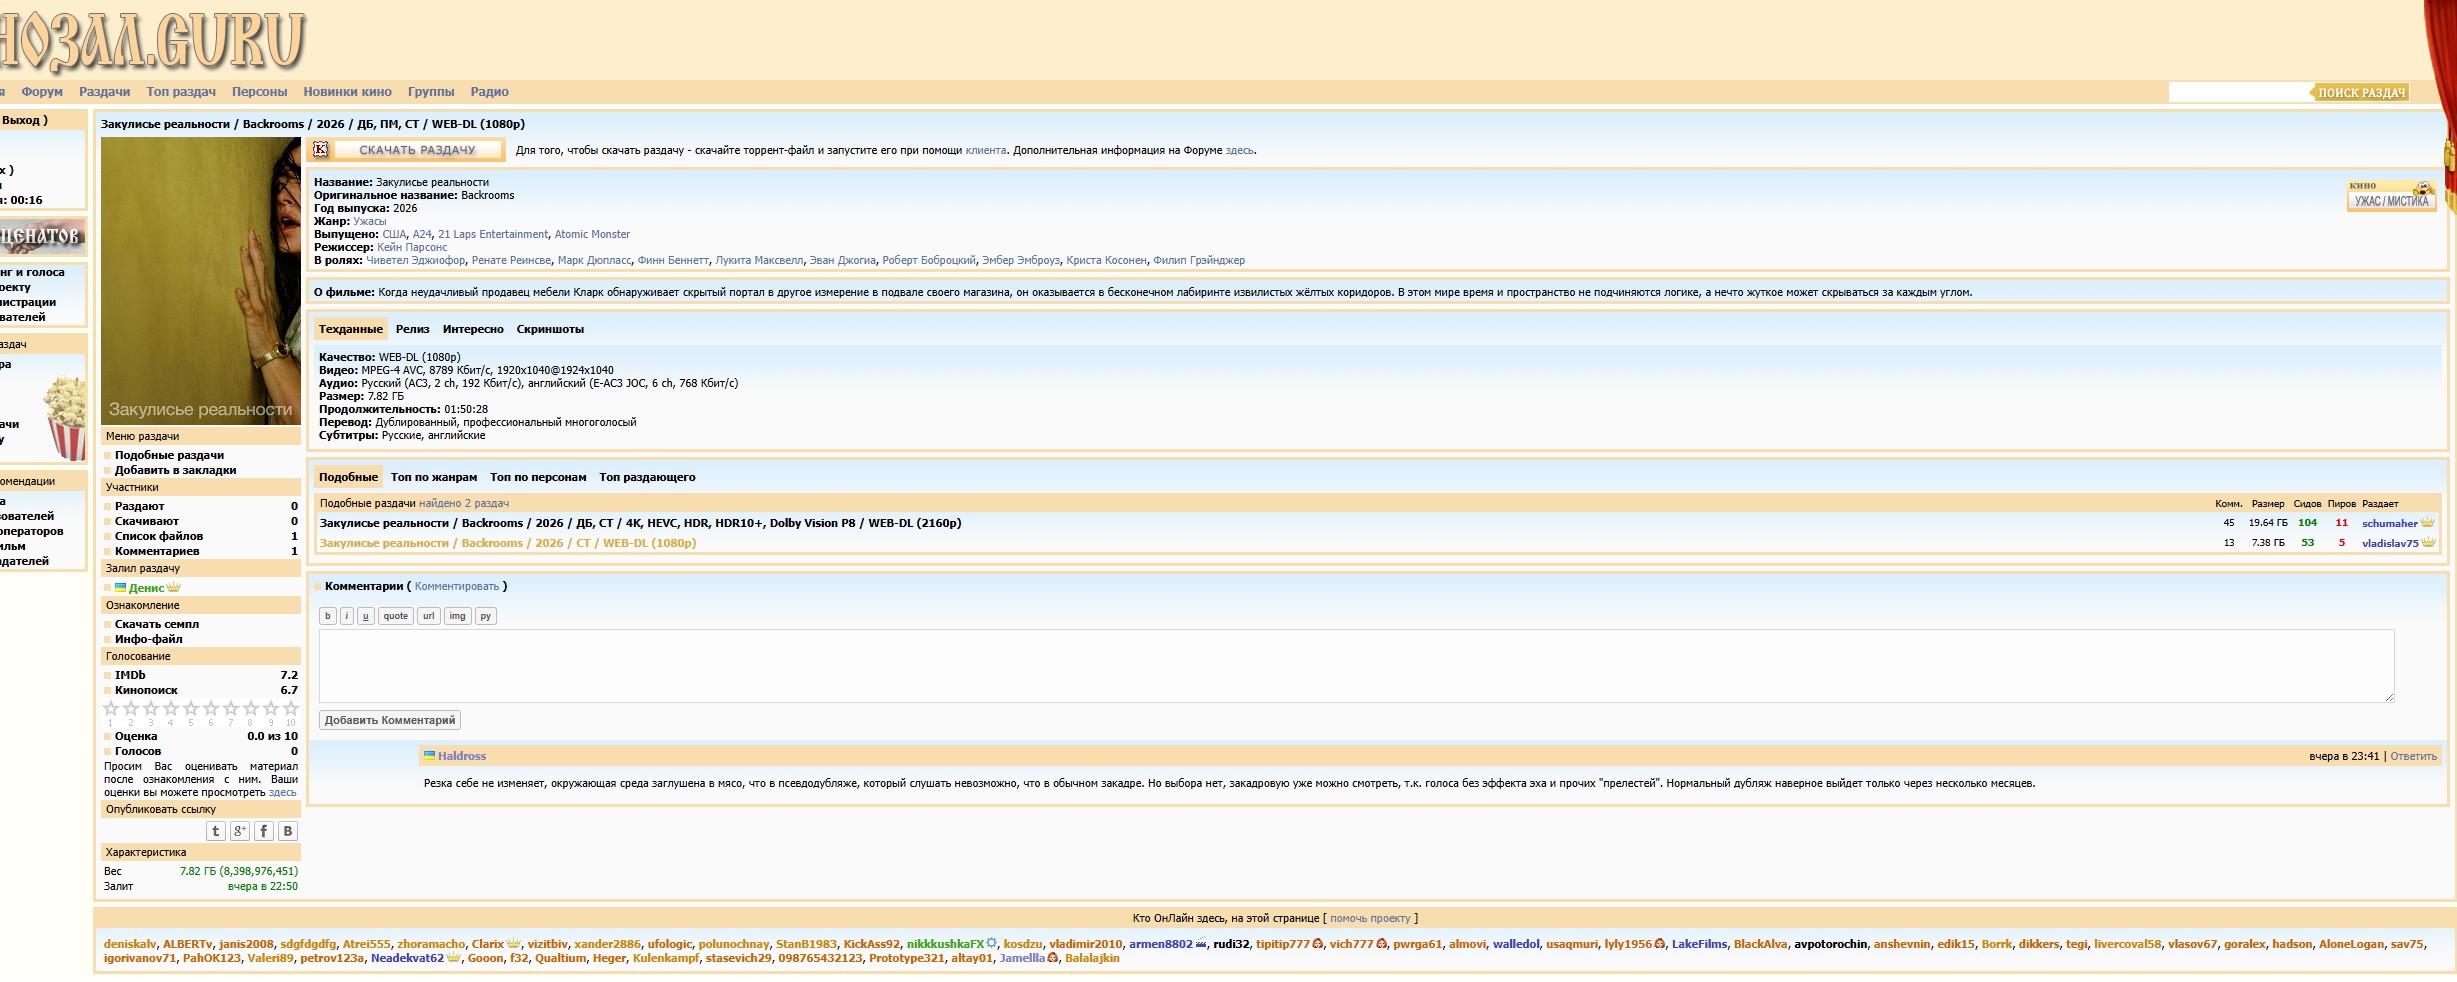2457x982 pixels.
Task: Give the maximum 10-star rating
Action: tap(291, 709)
